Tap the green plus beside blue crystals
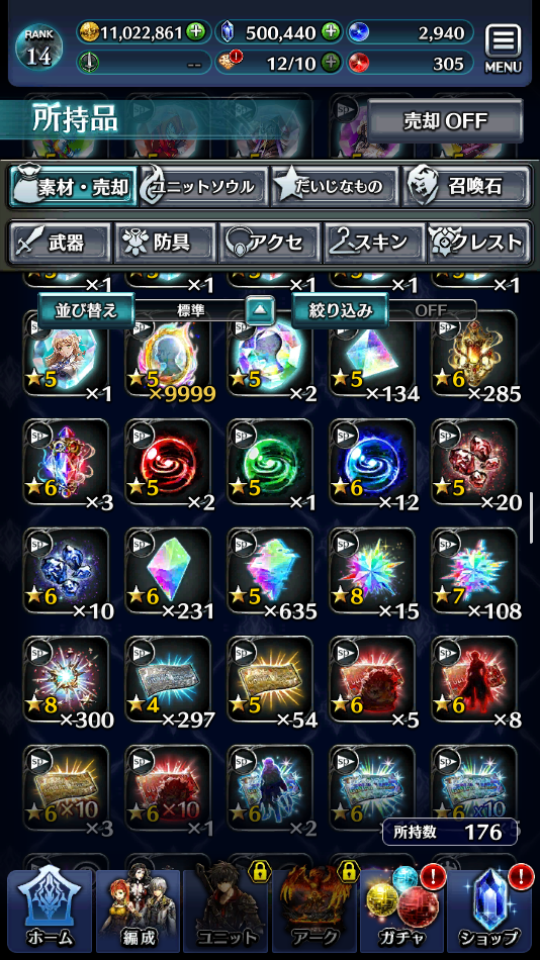The image size is (540, 960). (x=331, y=32)
